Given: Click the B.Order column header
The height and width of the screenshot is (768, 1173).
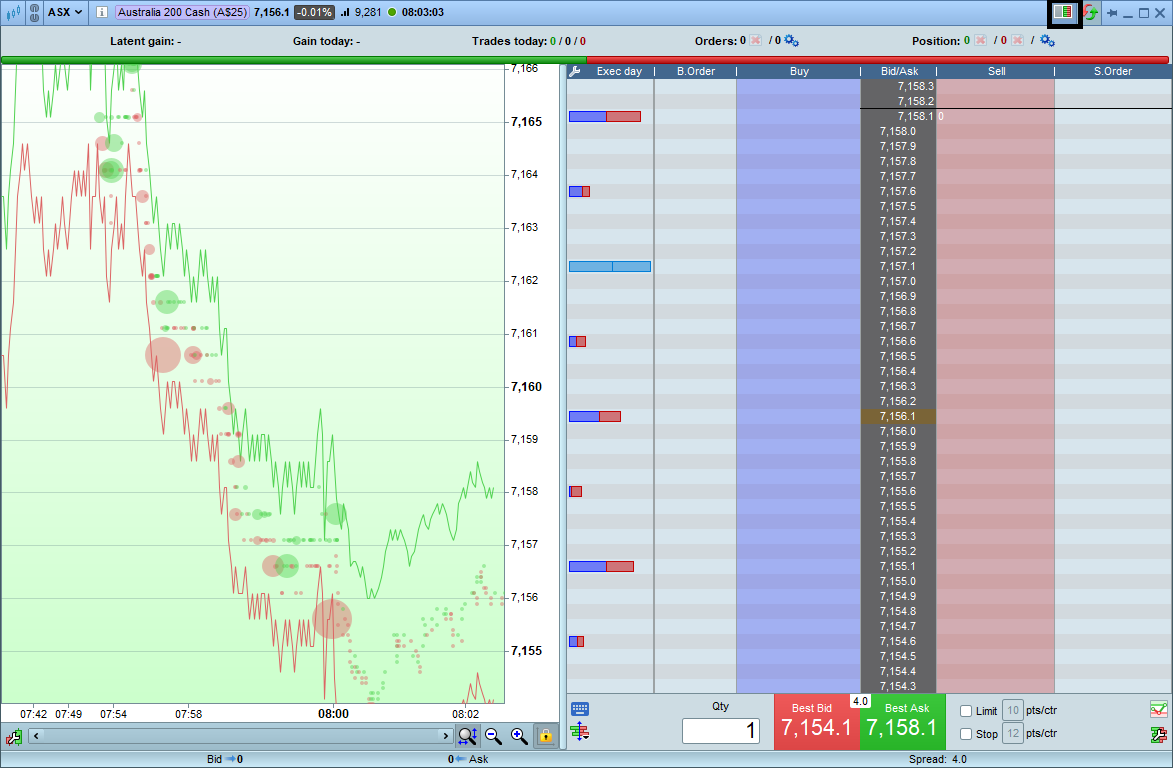Looking at the screenshot, I should click(696, 71).
